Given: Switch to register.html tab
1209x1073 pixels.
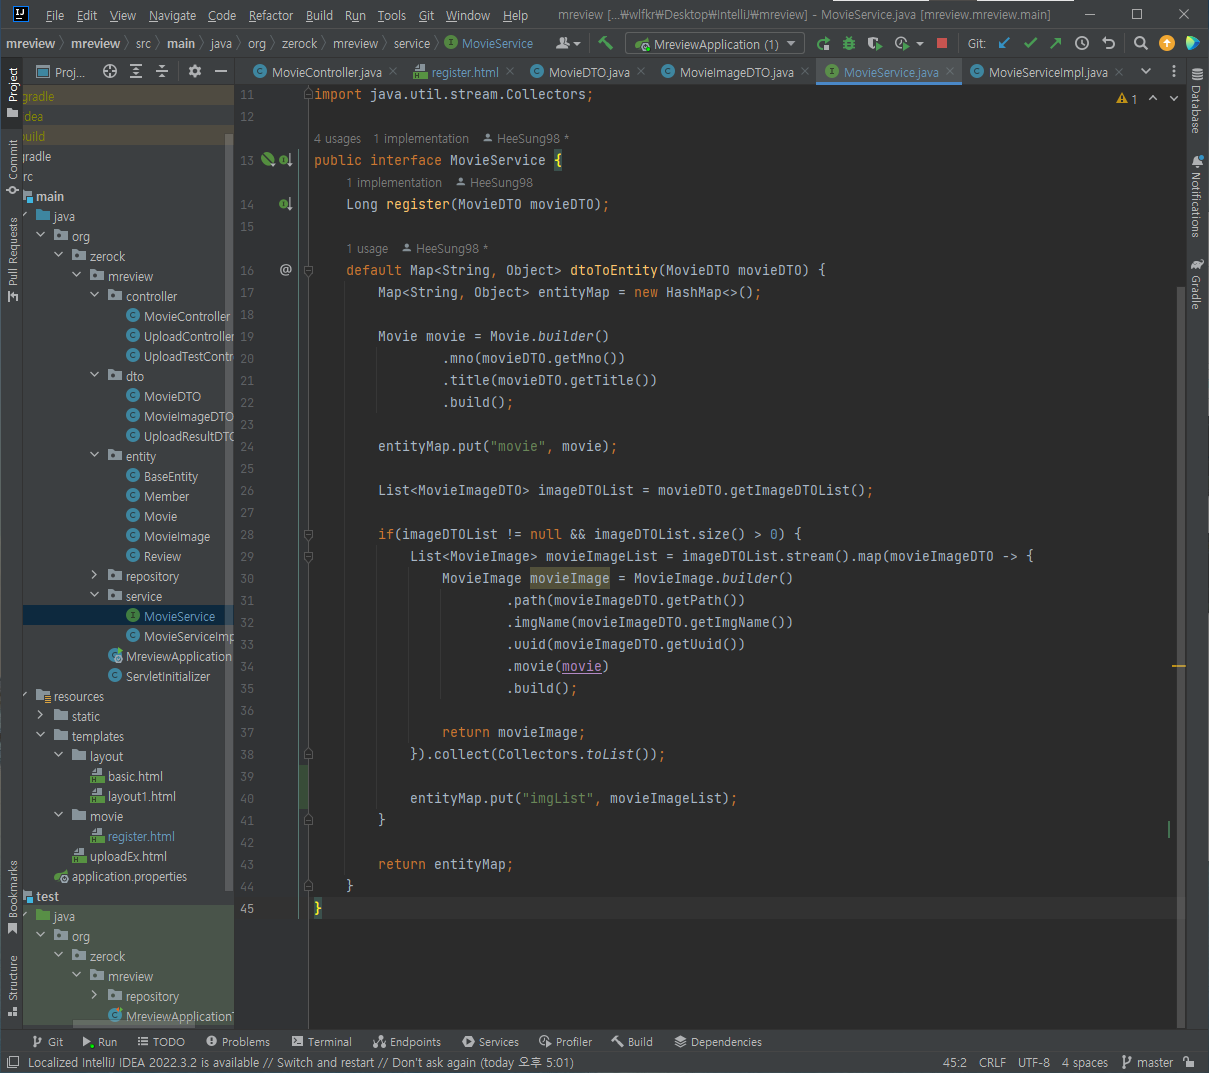Looking at the screenshot, I should tap(465, 72).
